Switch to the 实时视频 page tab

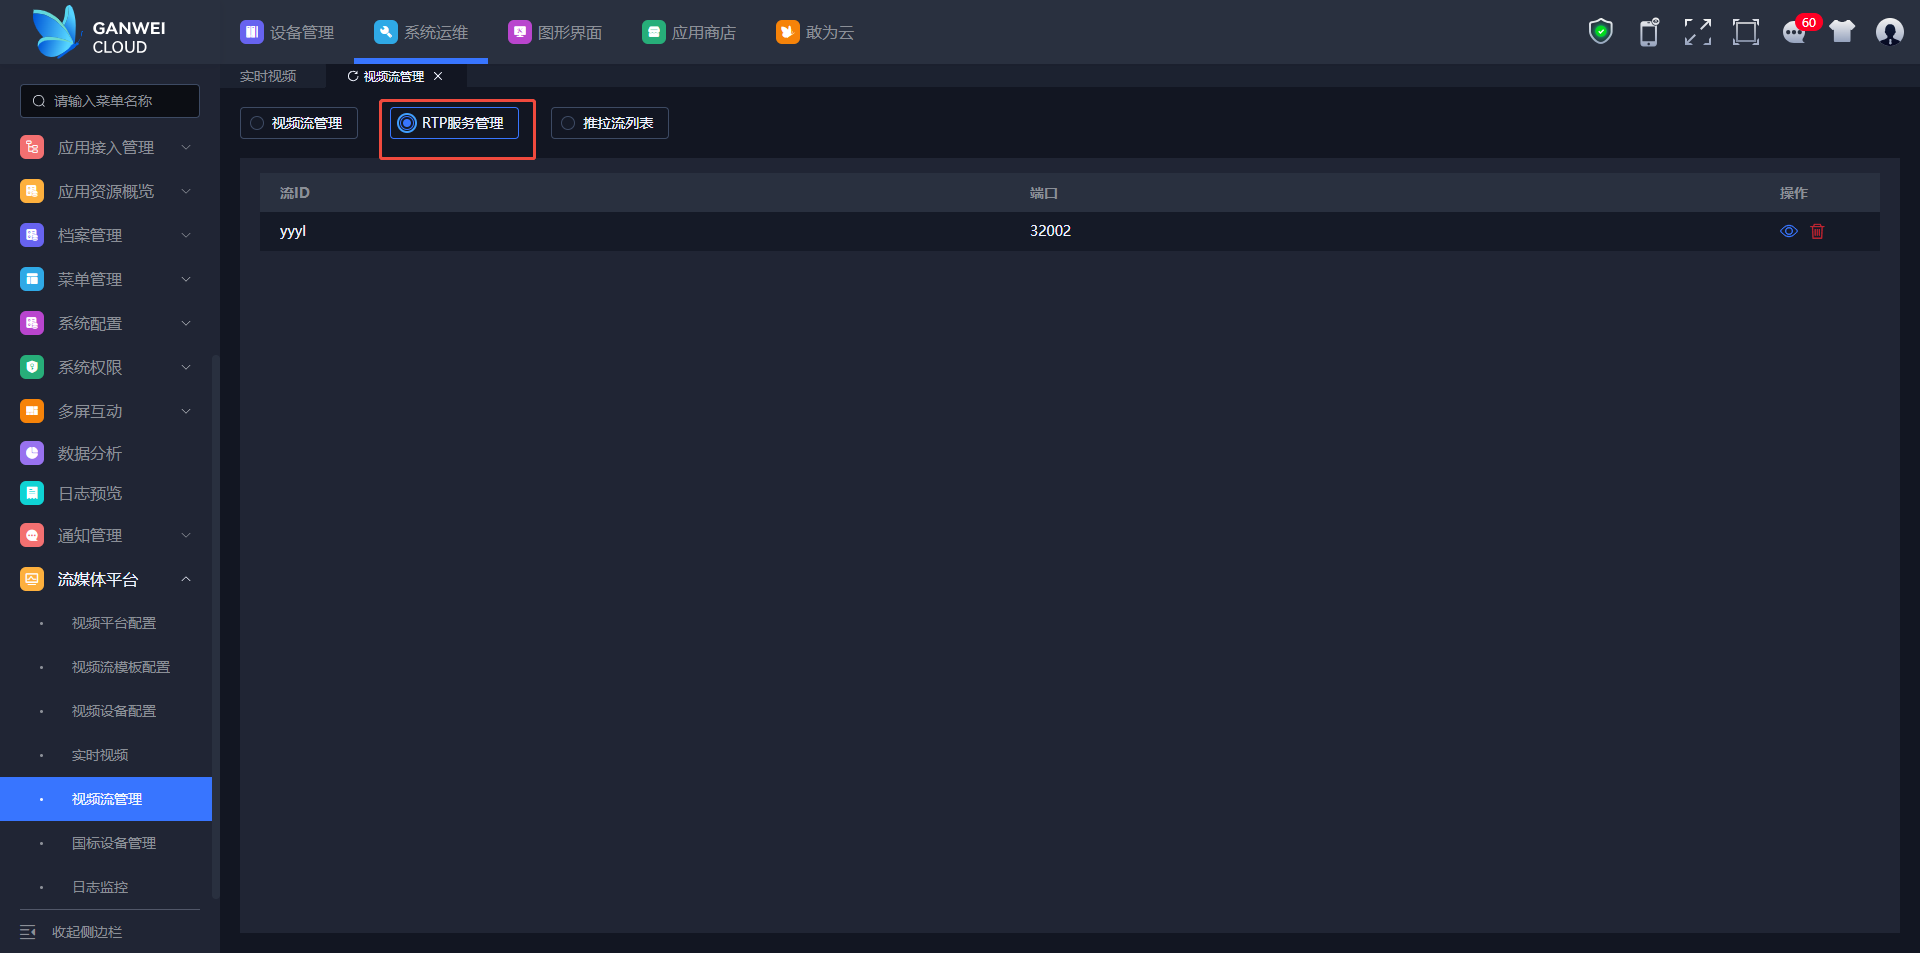(x=268, y=76)
